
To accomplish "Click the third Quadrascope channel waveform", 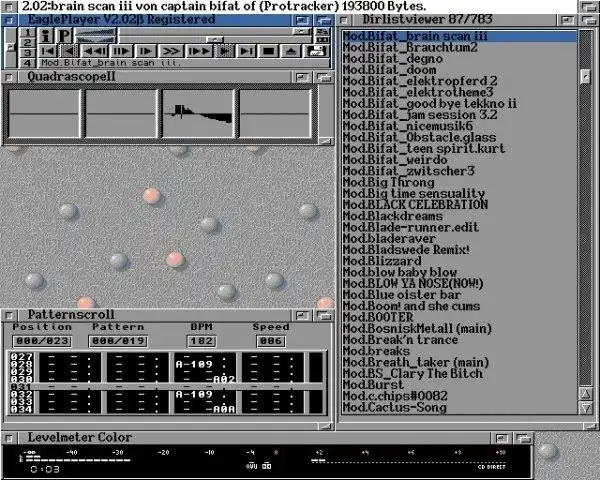I will tap(198, 114).
